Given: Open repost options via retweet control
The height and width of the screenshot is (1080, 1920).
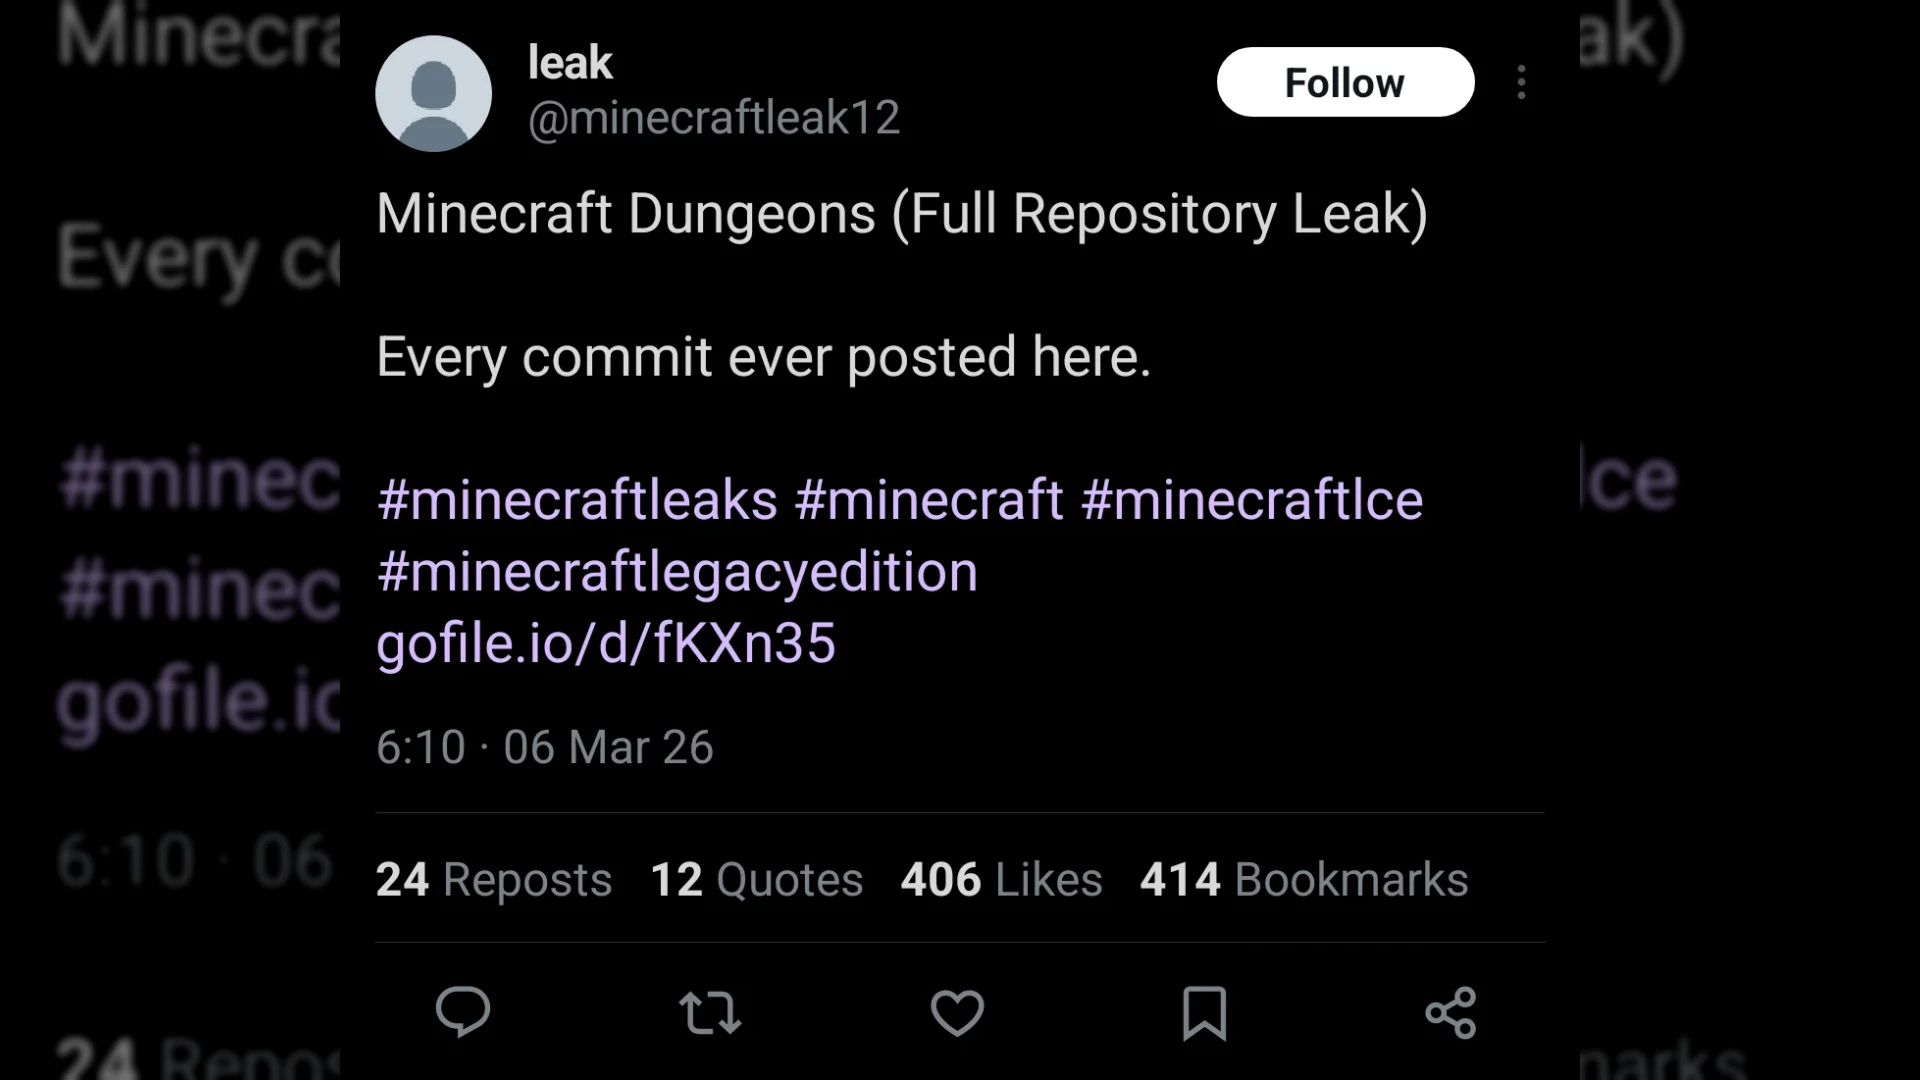Looking at the screenshot, I should (710, 1013).
